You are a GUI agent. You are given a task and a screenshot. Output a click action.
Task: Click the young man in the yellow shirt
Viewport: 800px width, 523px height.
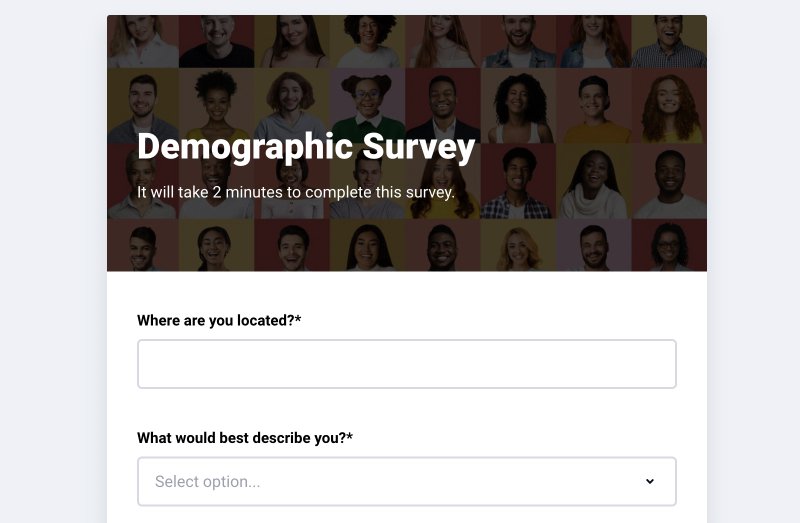[593, 105]
